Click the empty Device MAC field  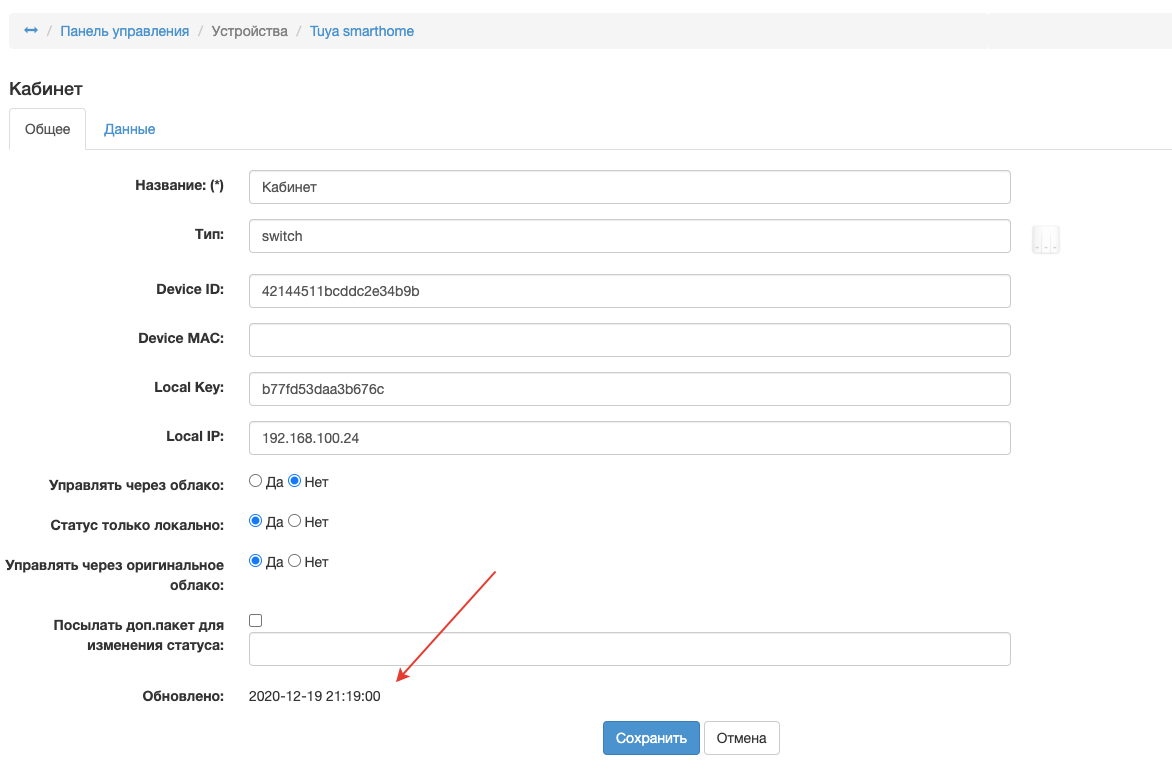click(629, 340)
